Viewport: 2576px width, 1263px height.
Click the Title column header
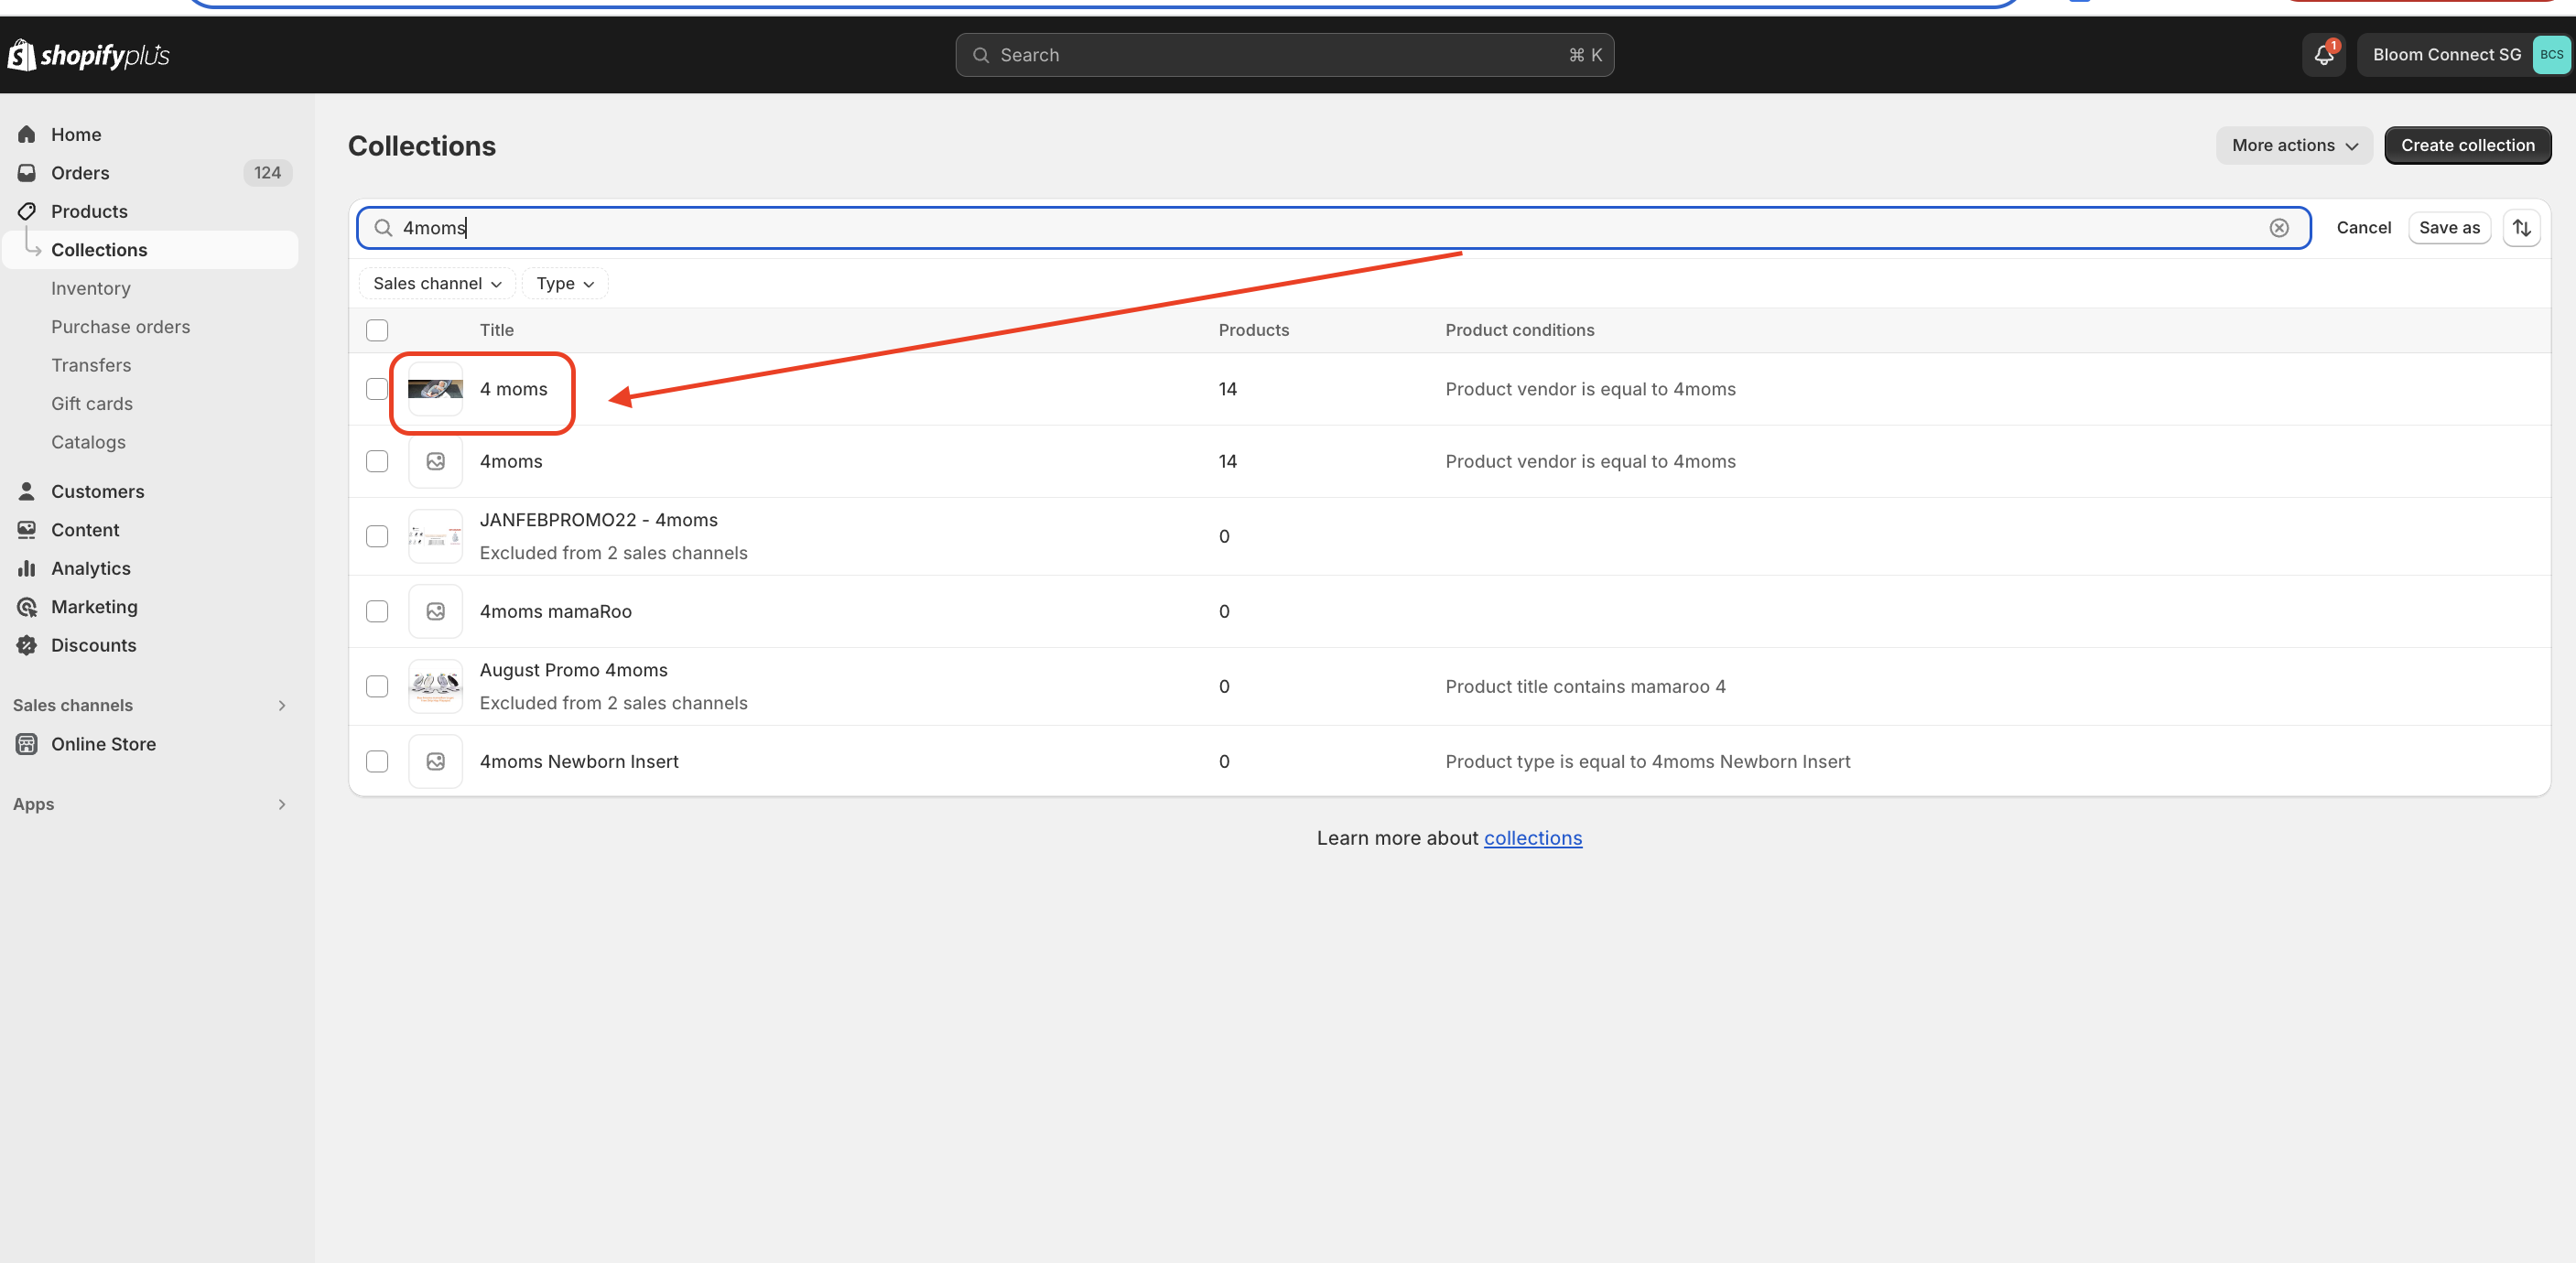point(496,330)
